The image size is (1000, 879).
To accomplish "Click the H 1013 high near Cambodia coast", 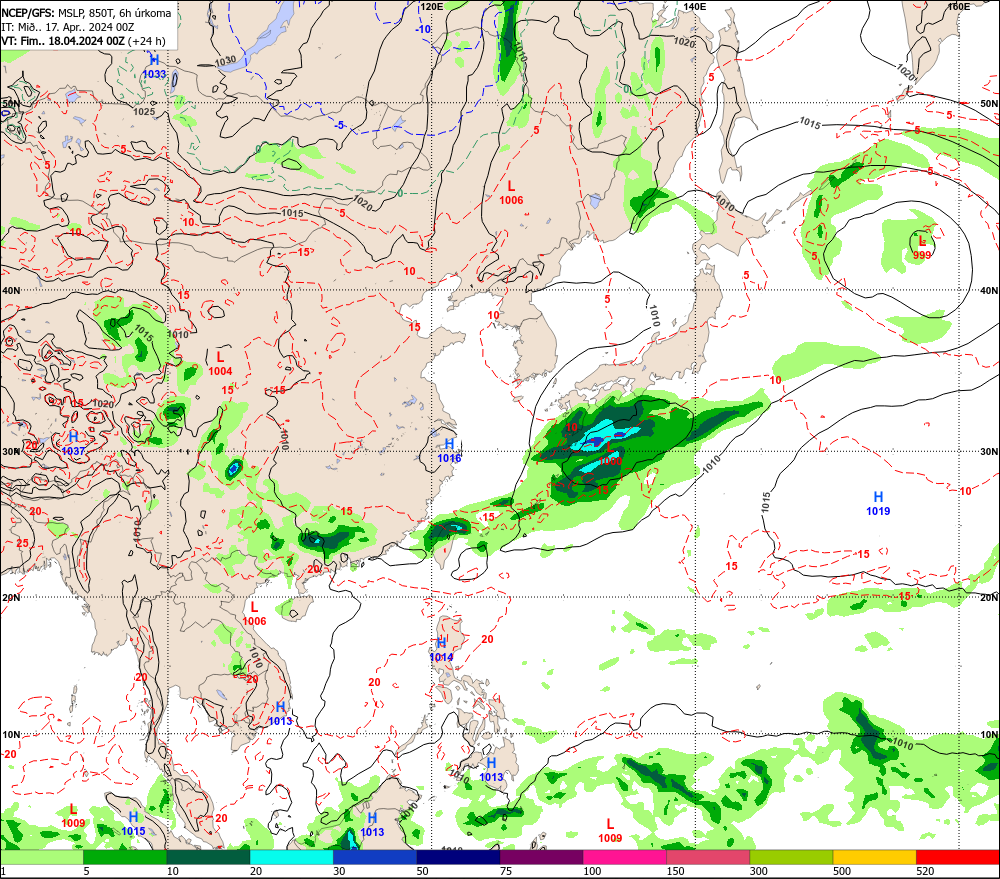I will [x=280, y=714].
